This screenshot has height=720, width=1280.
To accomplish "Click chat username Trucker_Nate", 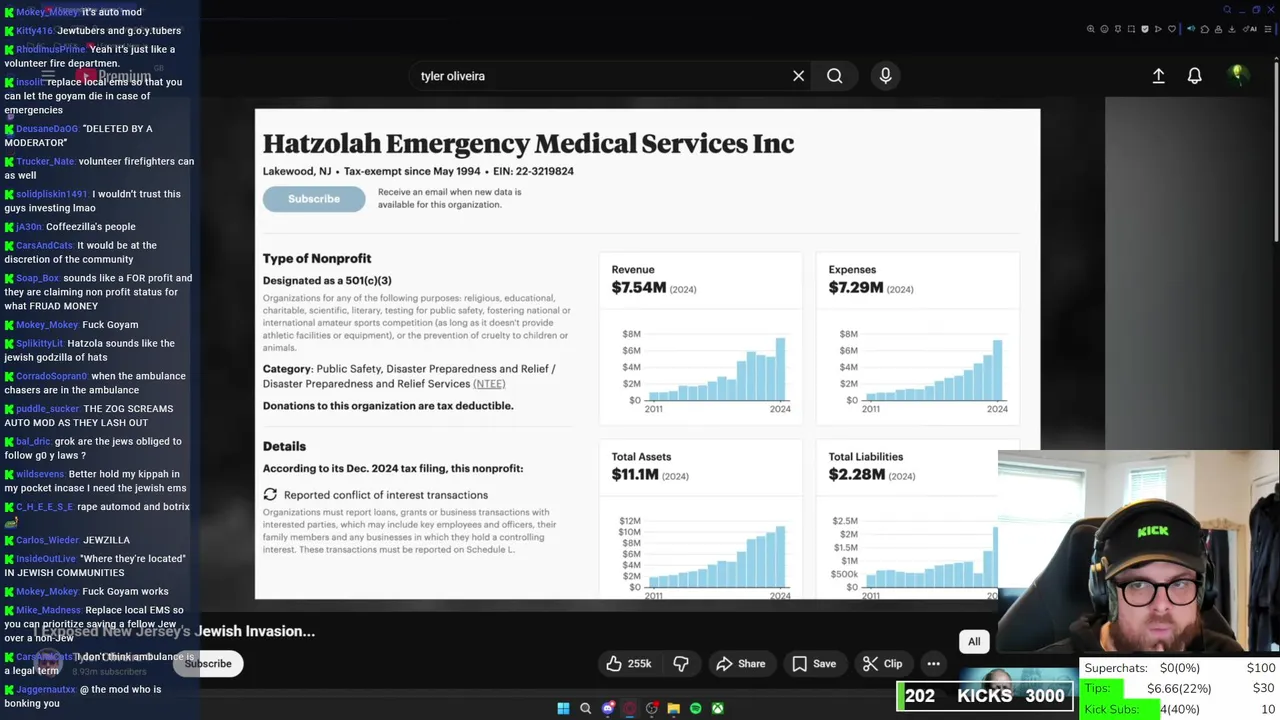I will pyautogui.click(x=45, y=161).
